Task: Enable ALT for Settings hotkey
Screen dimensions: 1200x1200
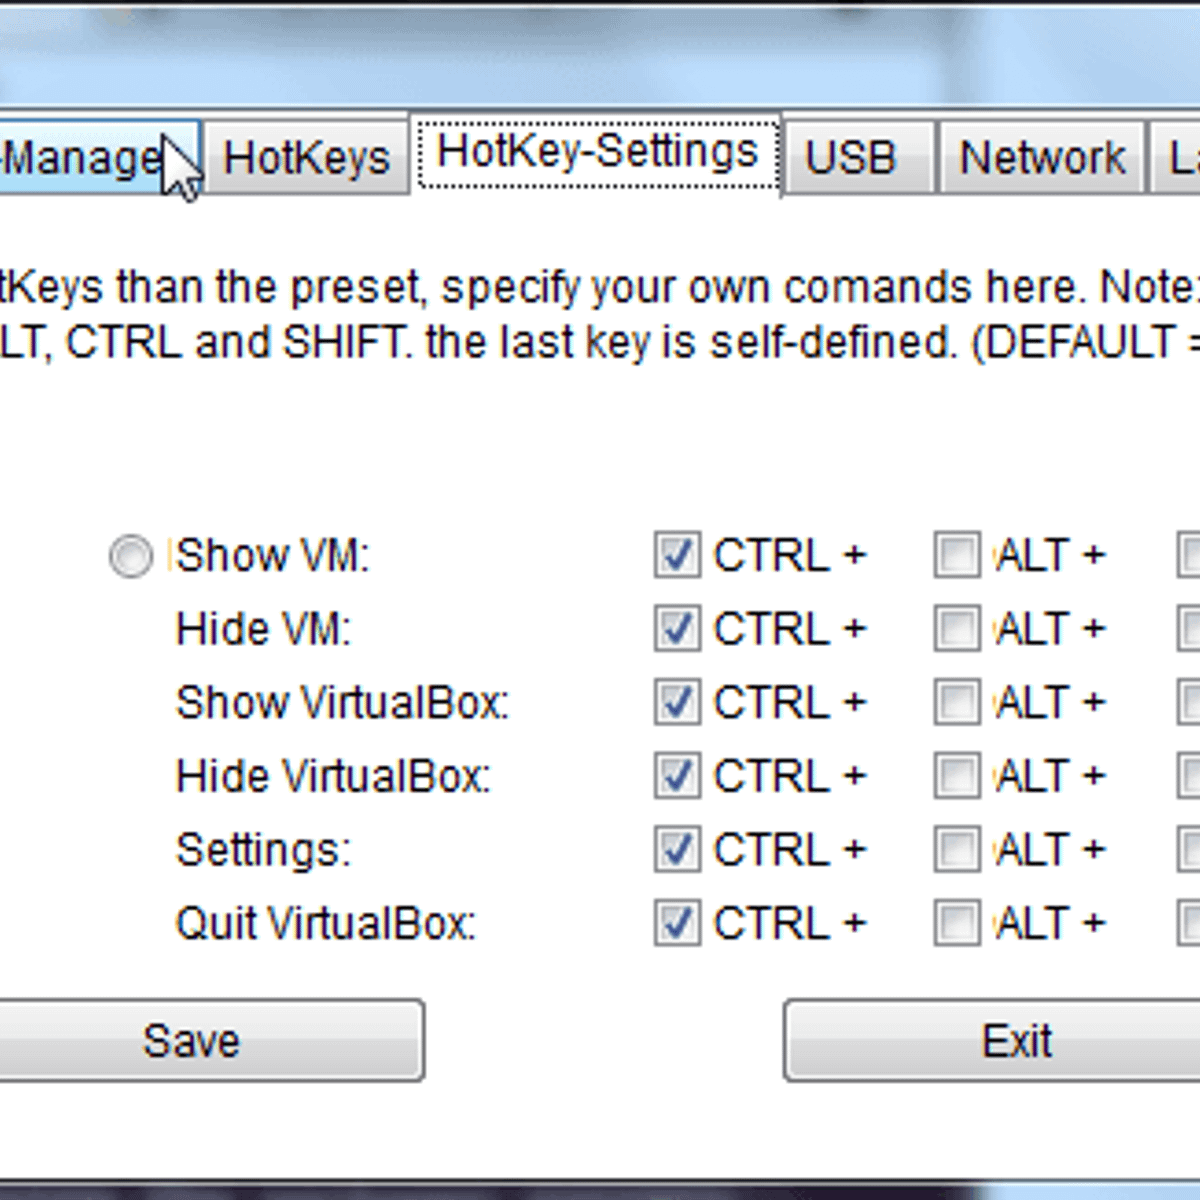Action: click(956, 850)
